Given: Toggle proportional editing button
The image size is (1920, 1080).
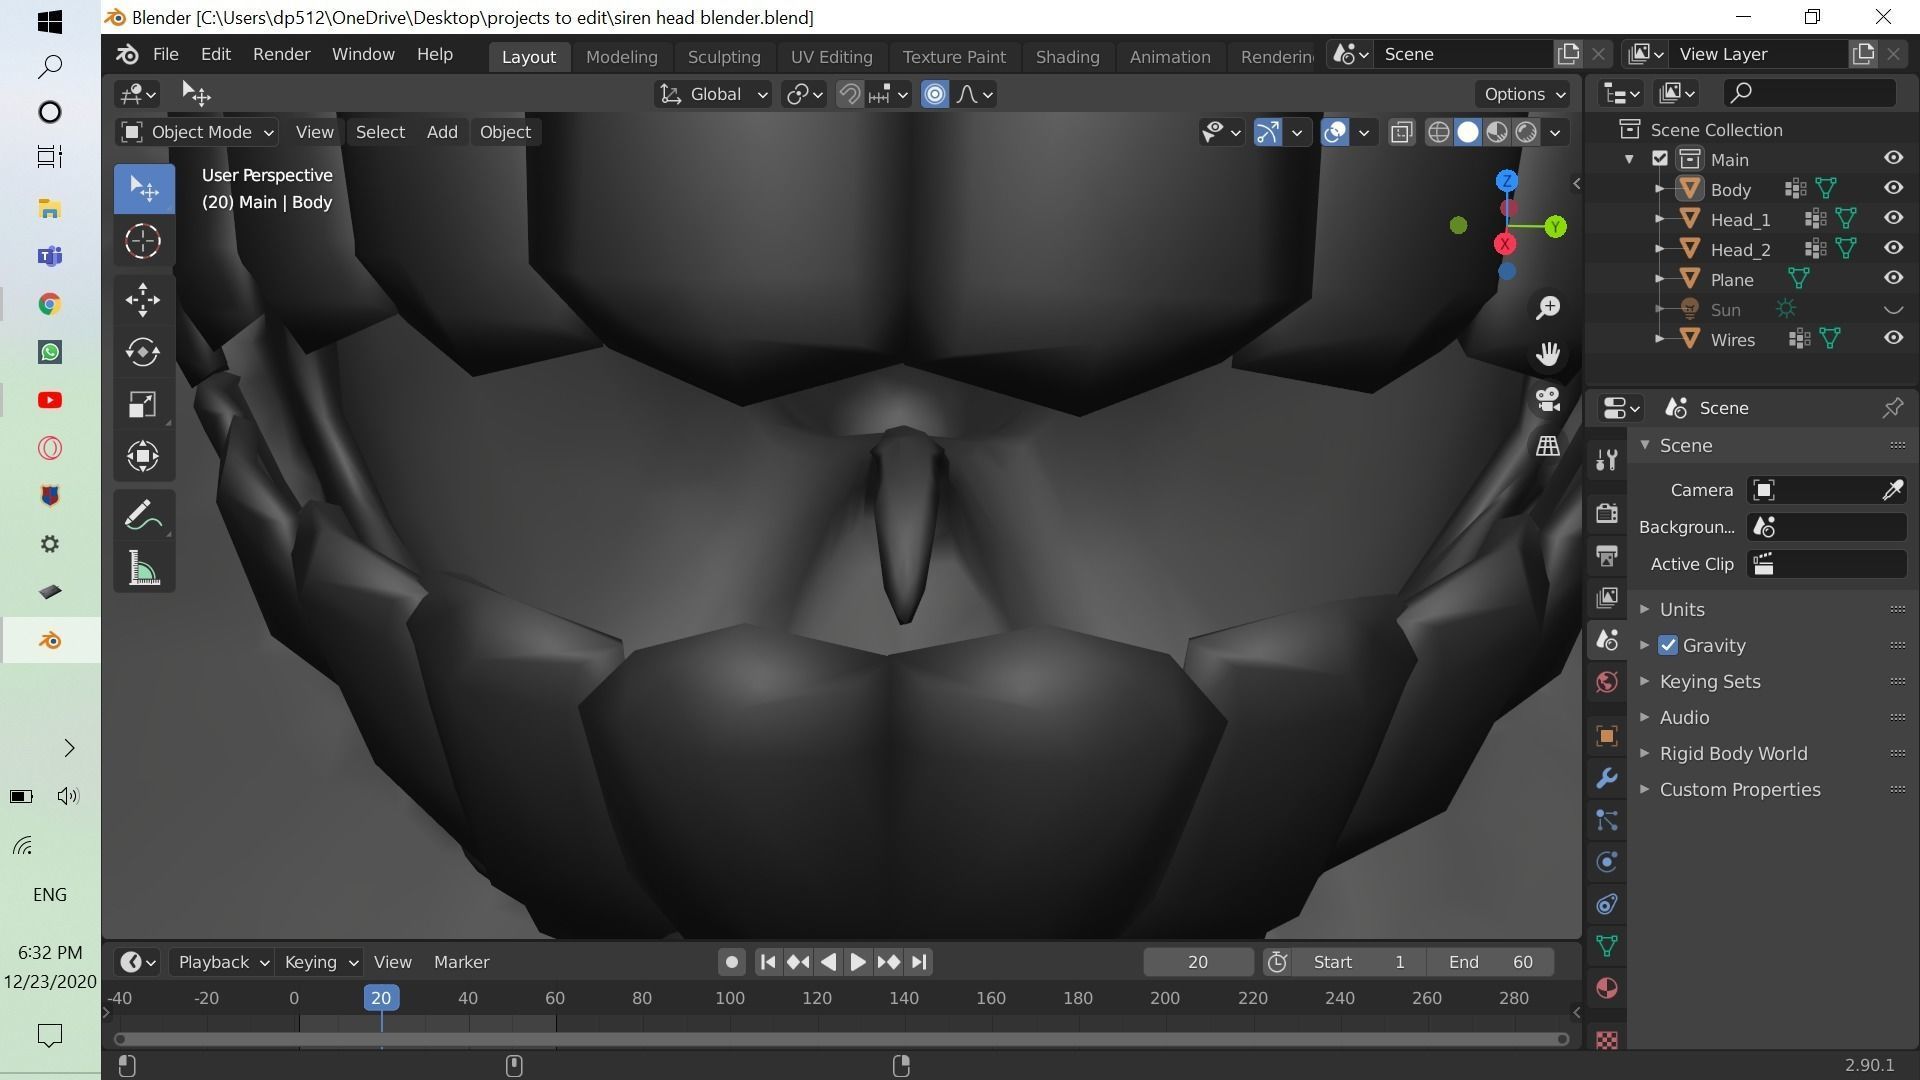Looking at the screenshot, I should coord(935,94).
